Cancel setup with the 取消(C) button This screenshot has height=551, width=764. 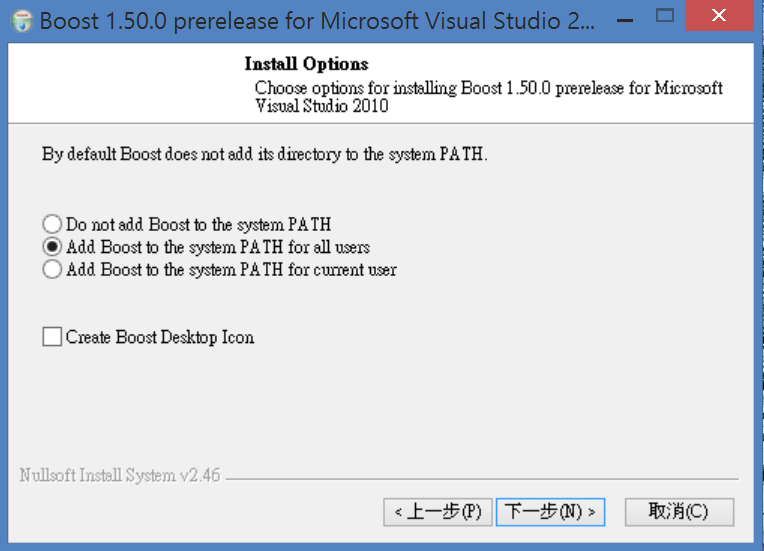click(679, 512)
